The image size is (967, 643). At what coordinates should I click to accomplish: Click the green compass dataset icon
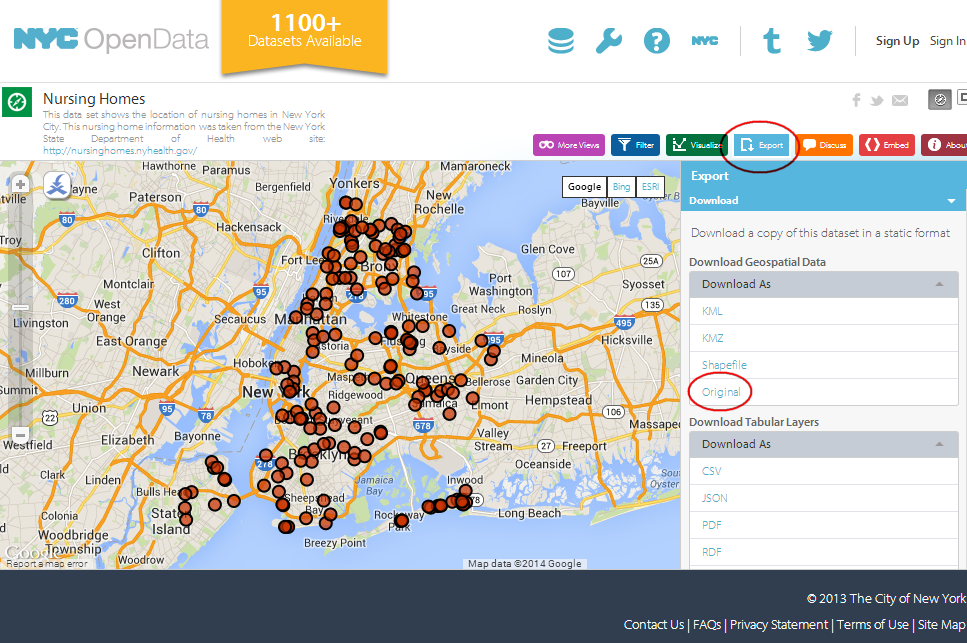tap(17, 102)
